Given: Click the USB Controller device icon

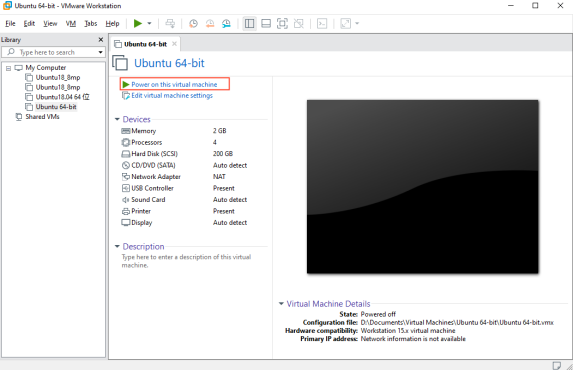Looking at the screenshot, I should (x=126, y=188).
